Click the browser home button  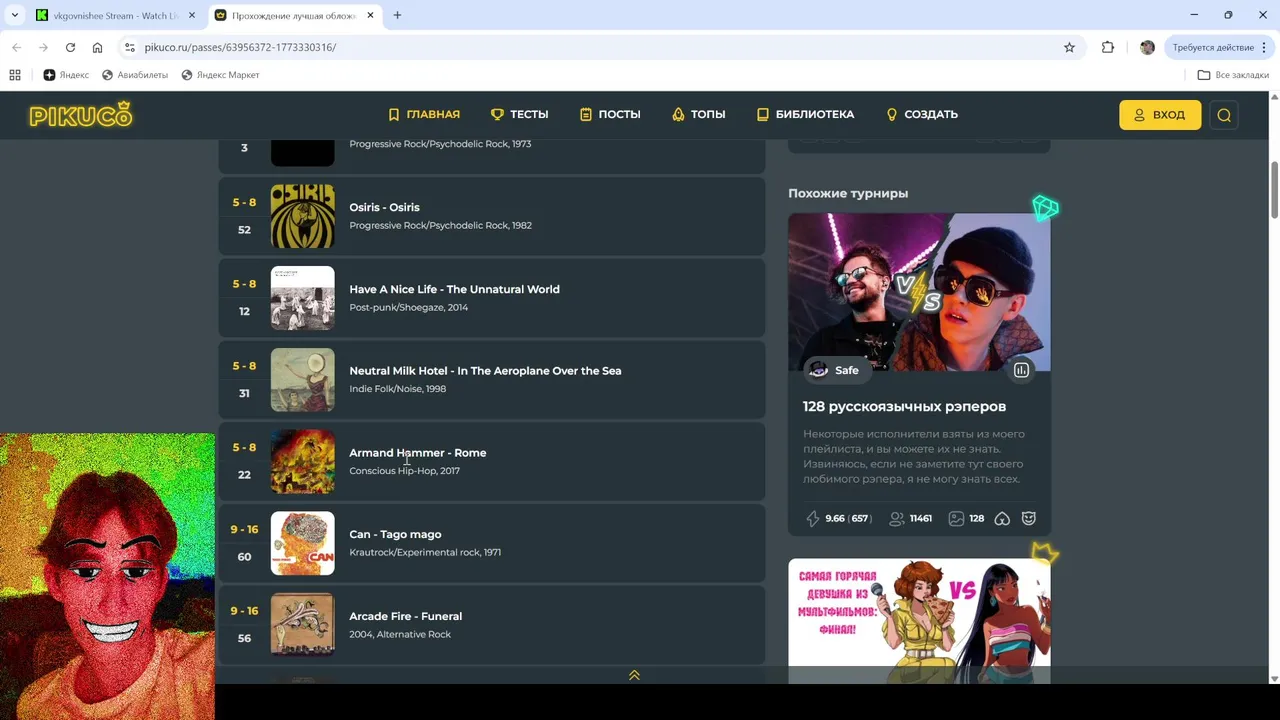tap(97, 47)
